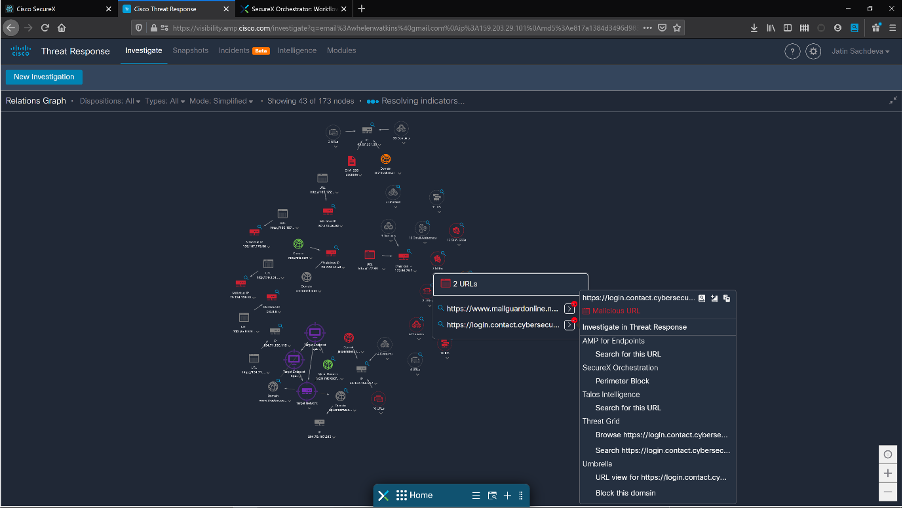Switch to the Snapshots tab
The height and width of the screenshot is (508, 902).
coord(190,50)
